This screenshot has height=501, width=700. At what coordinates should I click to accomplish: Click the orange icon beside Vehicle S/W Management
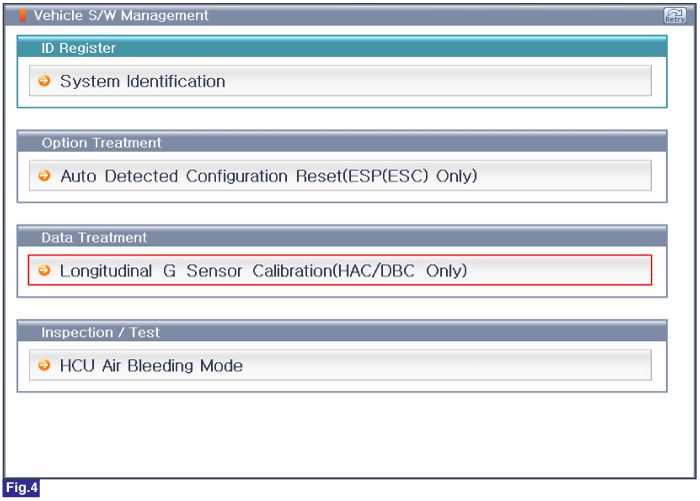tap(22, 16)
